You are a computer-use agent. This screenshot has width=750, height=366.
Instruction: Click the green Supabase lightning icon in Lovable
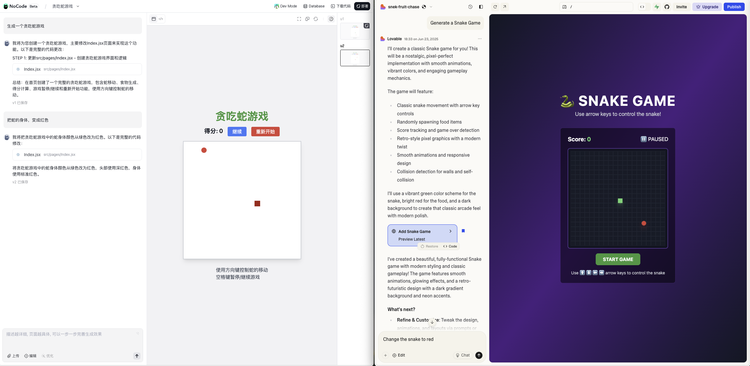[x=657, y=7]
